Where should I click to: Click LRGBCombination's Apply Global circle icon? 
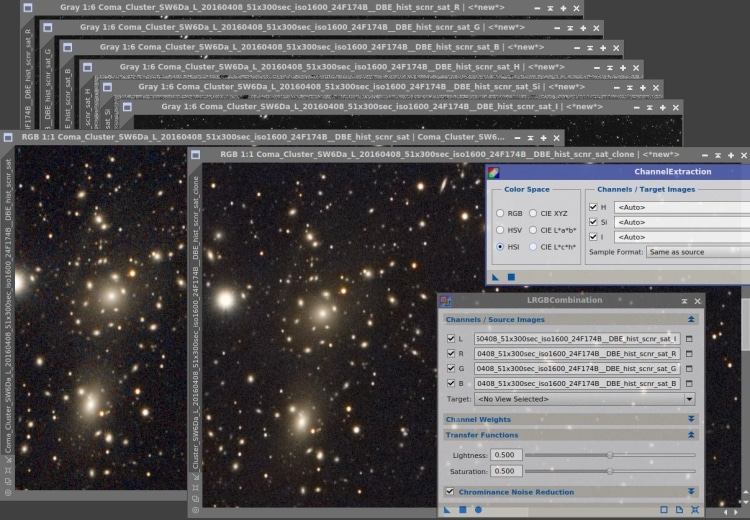coord(478,510)
